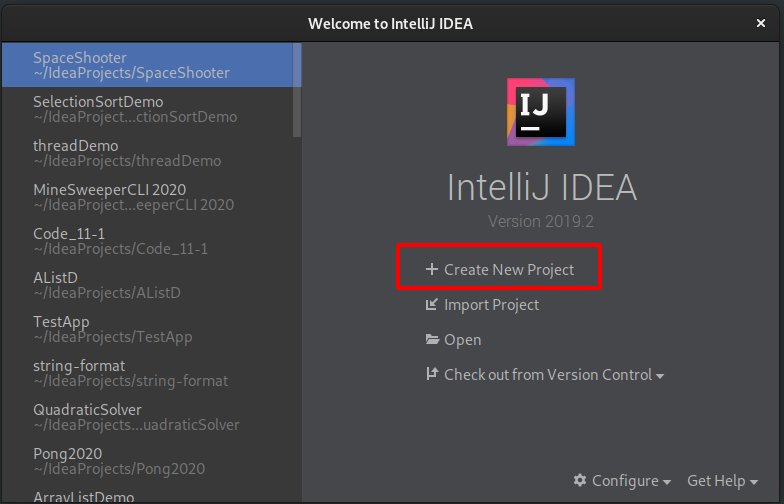Click the Import Project arrow icon
This screenshot has width=784, height=504.
pyautogui.click(x=432, y=304)
